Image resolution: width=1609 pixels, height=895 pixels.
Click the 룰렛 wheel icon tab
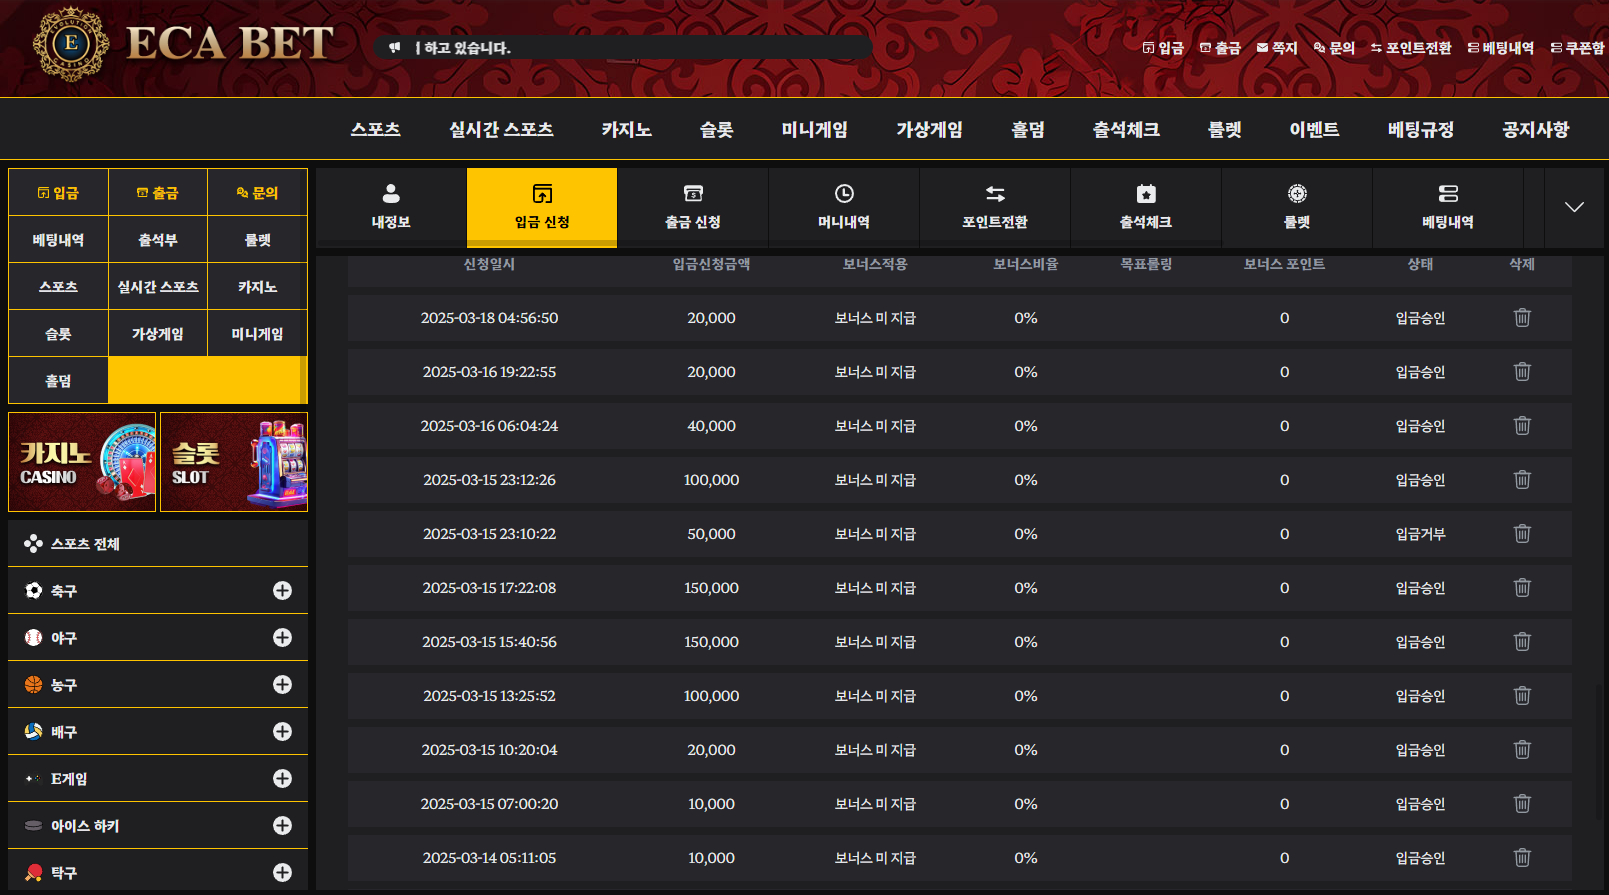(x=1297, y=206)
